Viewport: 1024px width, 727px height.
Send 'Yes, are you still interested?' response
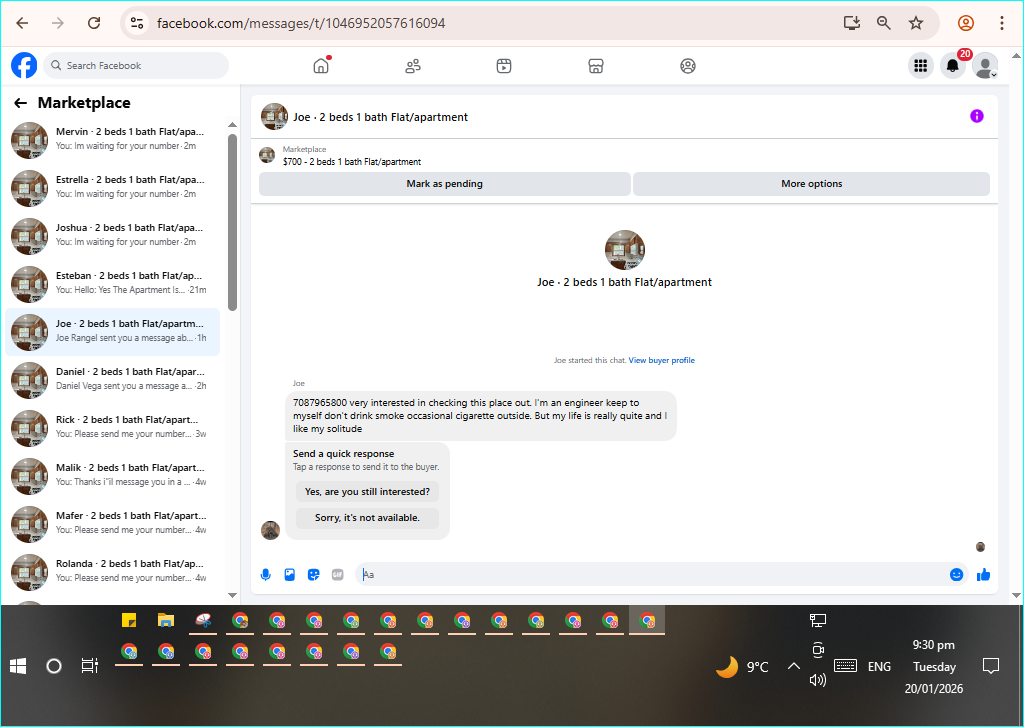coord(368,492)
